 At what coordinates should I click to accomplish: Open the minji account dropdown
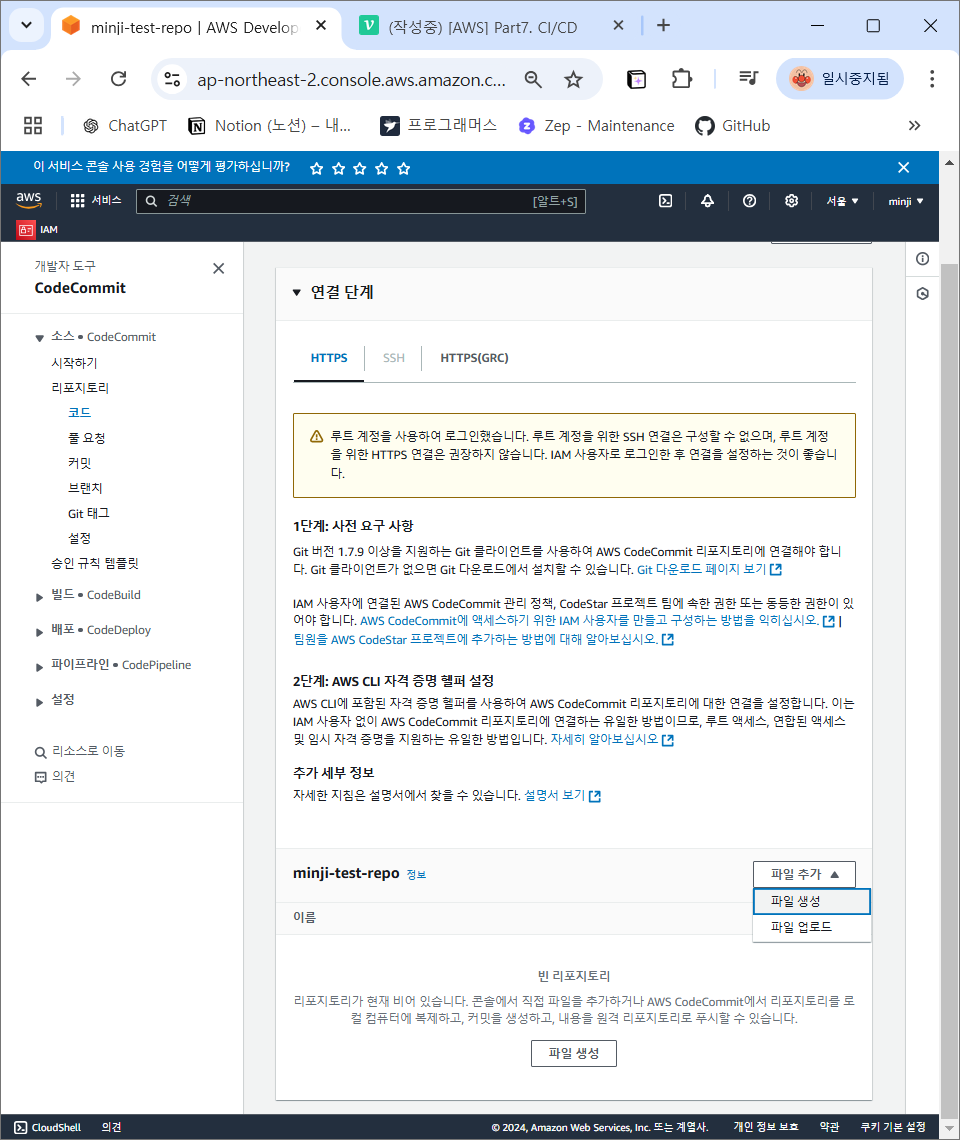pos(905,201)
